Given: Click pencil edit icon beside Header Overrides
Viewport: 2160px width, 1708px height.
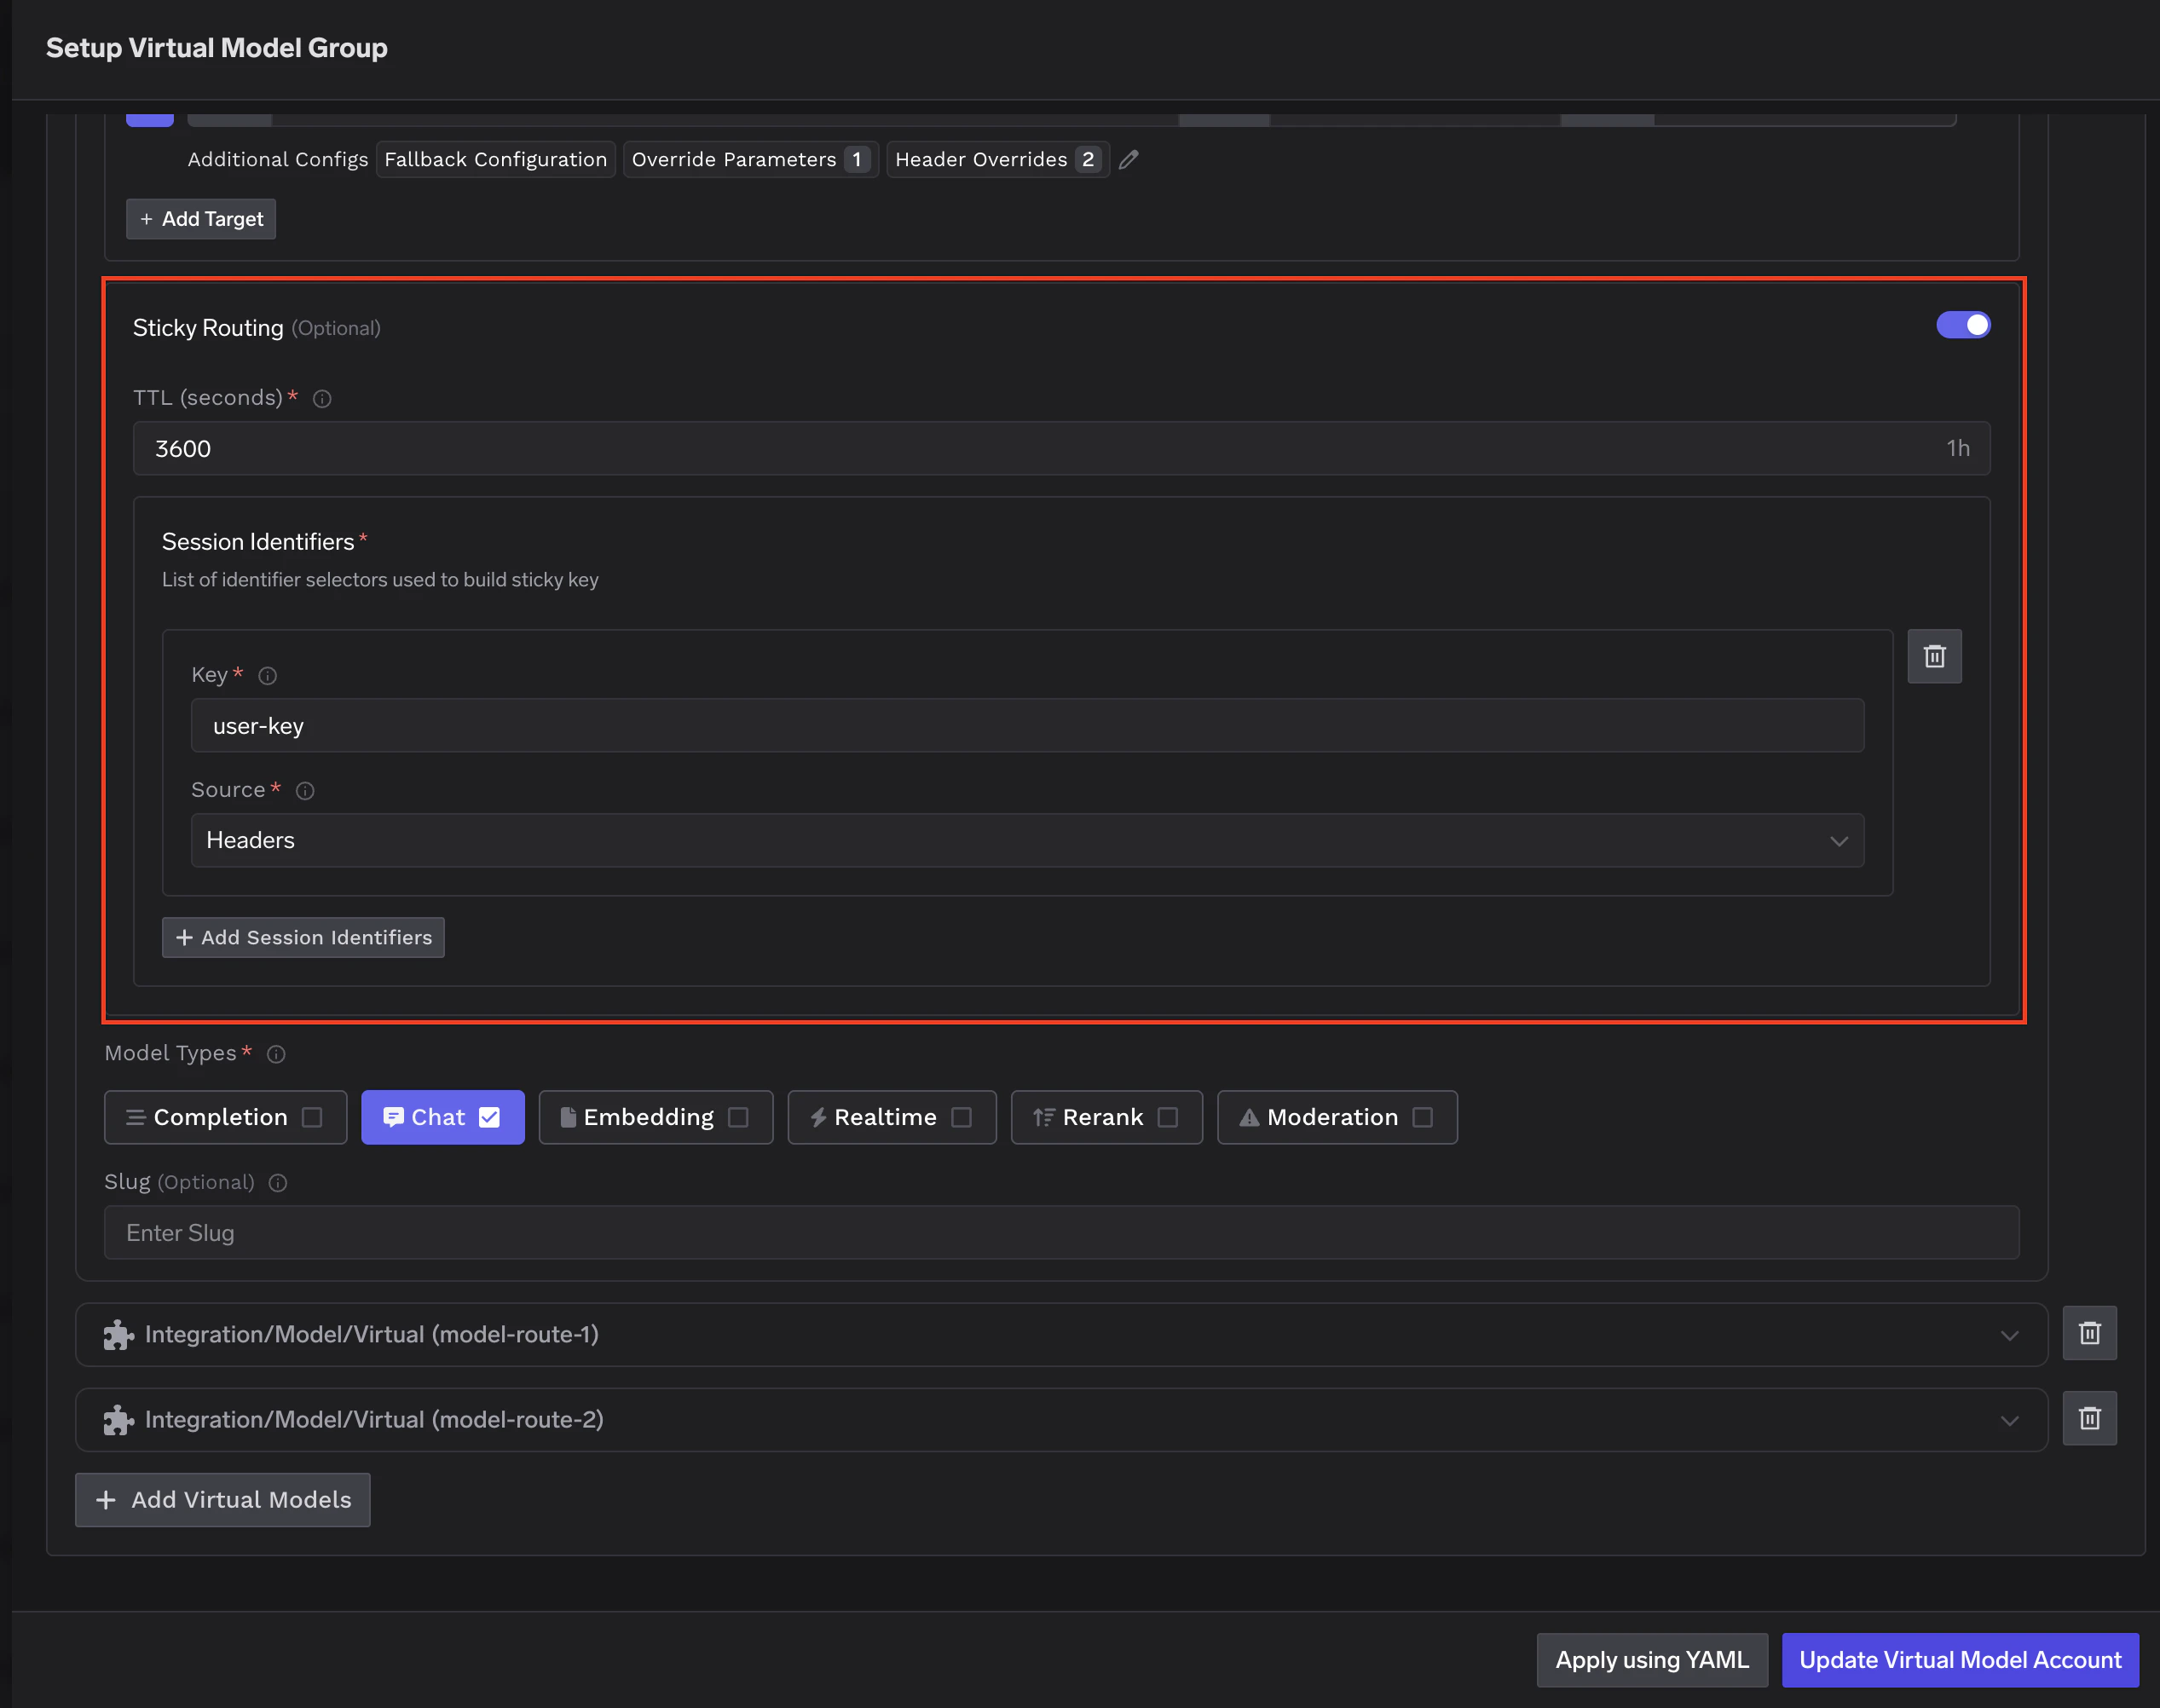Looking at the screenshot, I should [x=1128, y=160].
